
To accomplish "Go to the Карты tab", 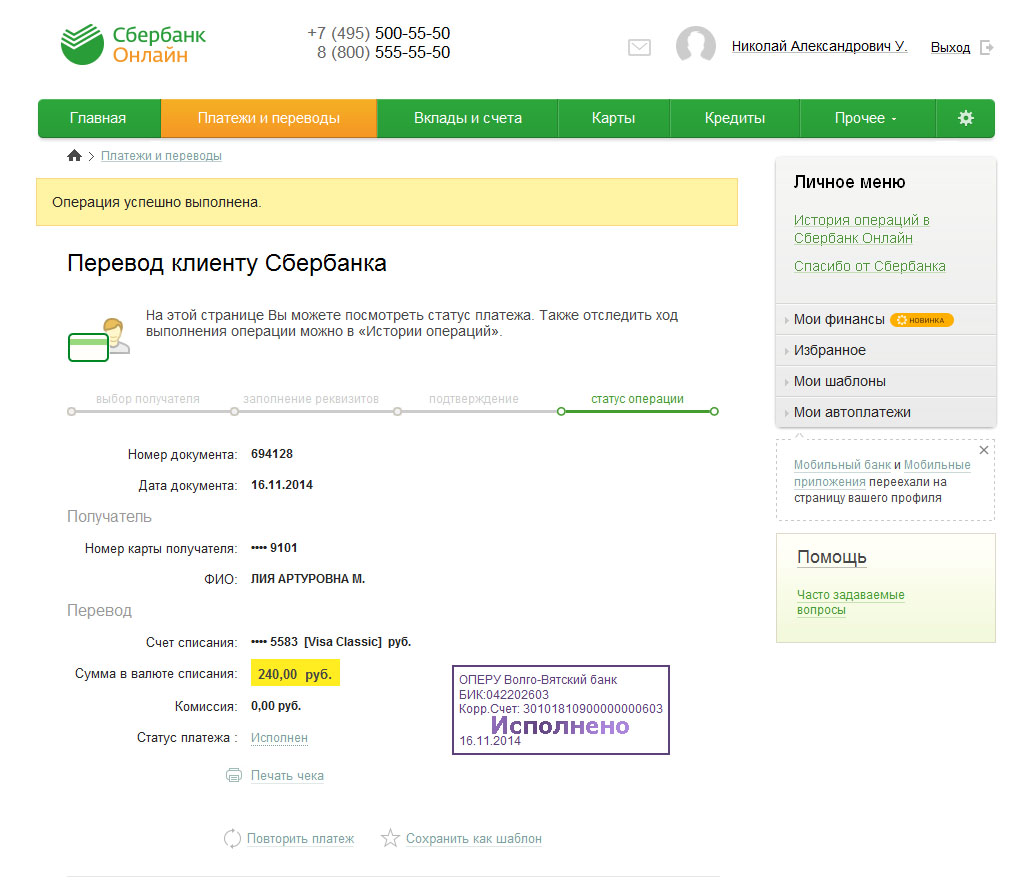I will click(613, 118).
